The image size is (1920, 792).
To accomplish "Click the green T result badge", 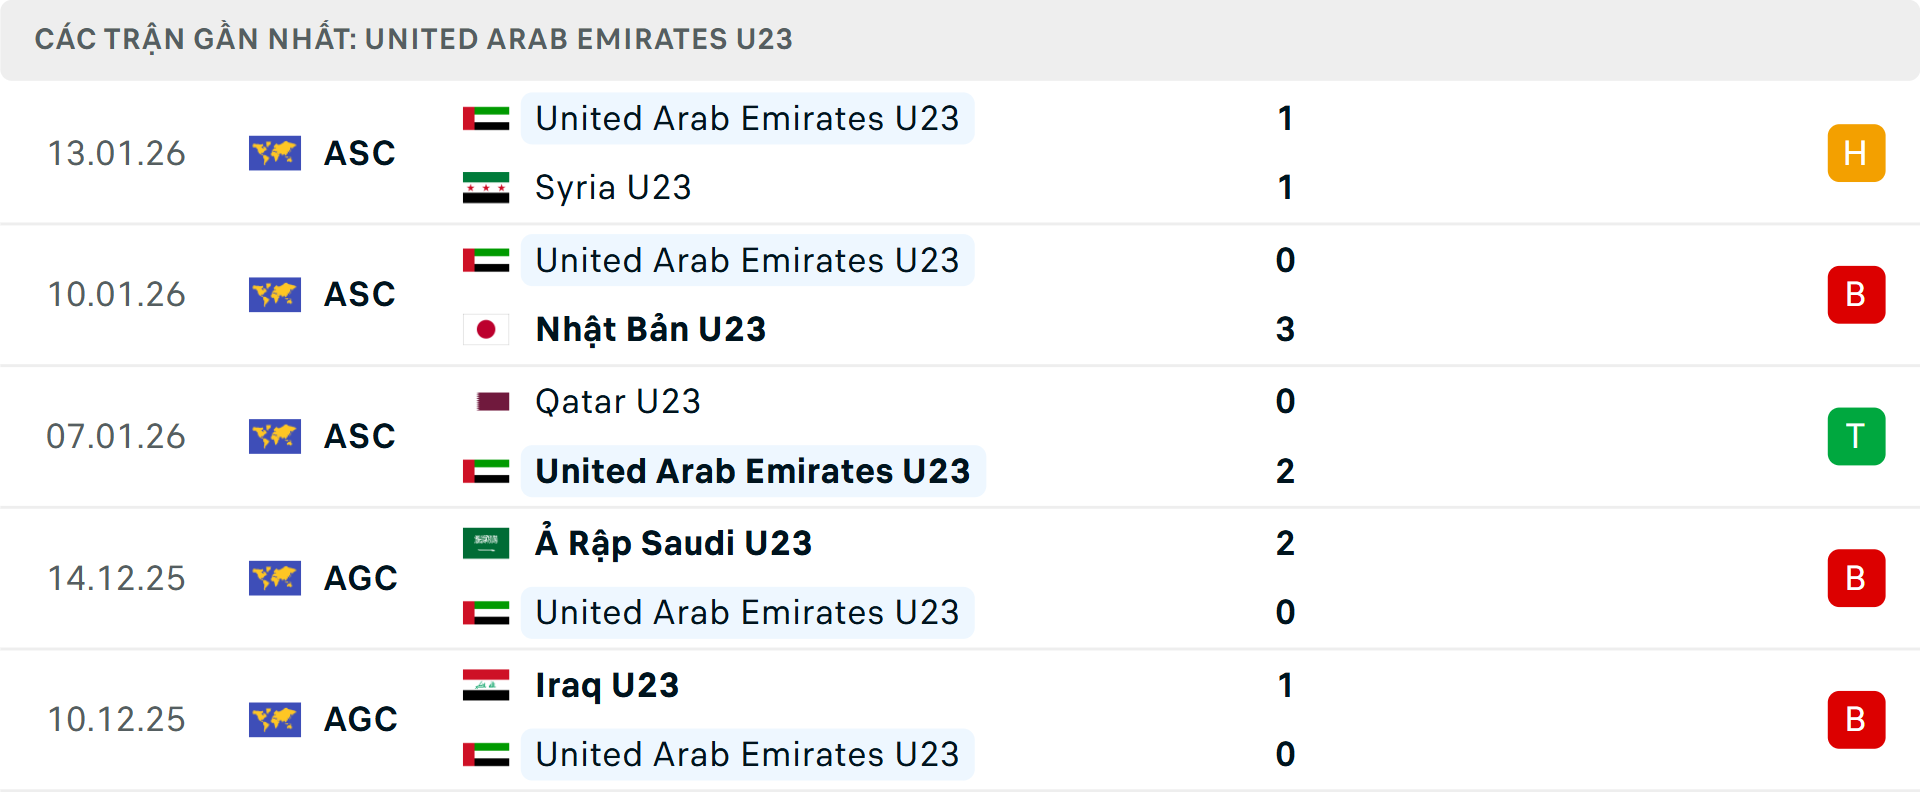I will [x=1856, y=436].
